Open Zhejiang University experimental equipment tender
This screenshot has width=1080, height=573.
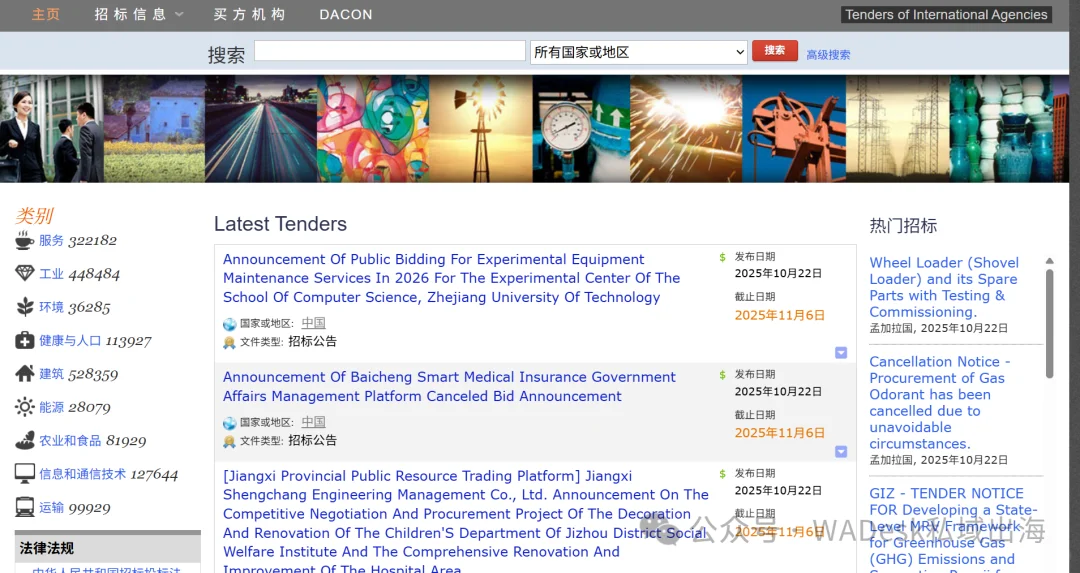click(451, 278)
